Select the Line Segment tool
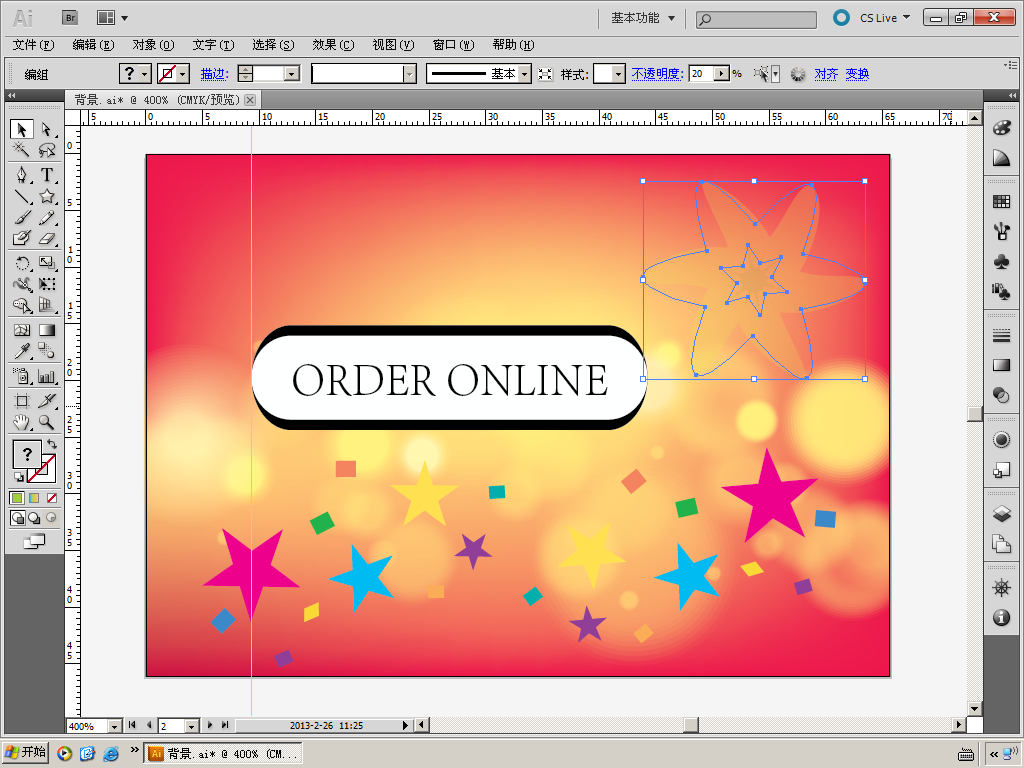The image size is (1024, 768). (x=22, y=196)
